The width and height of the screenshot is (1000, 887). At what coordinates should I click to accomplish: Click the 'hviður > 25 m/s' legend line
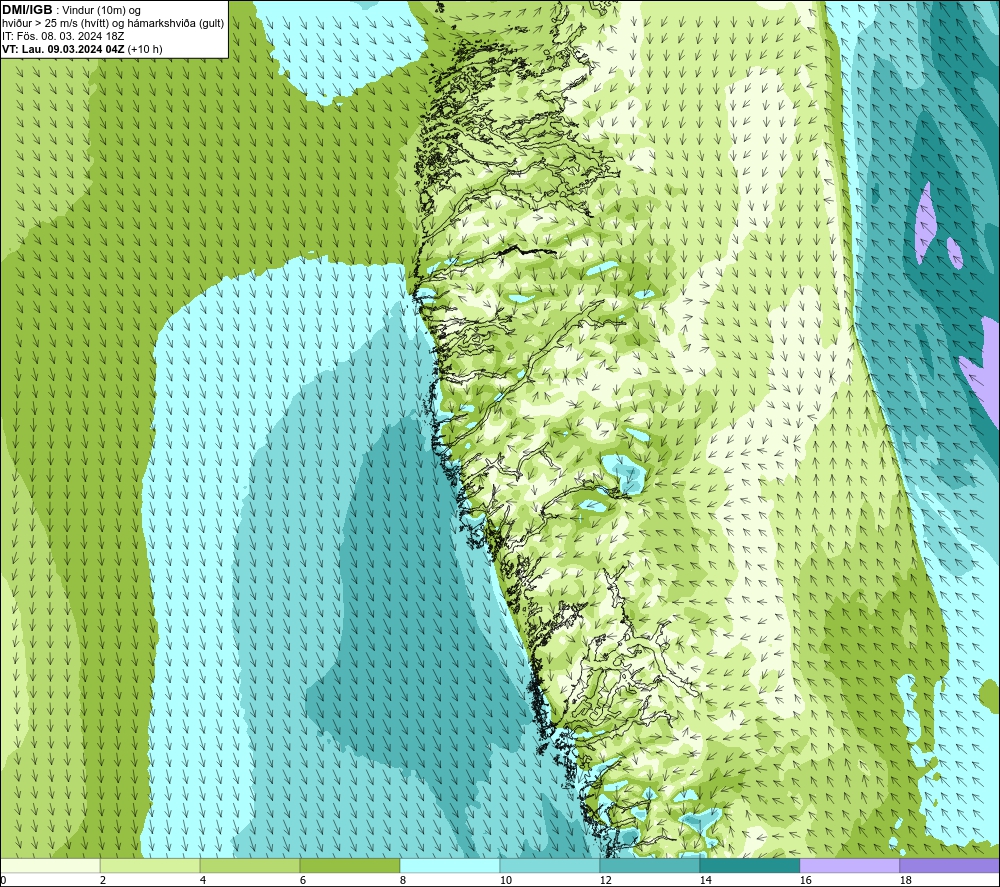(x=113, y=24)
